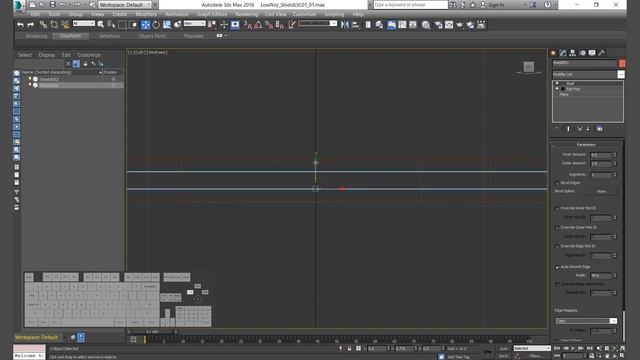Click the search keyword or phrase field
This screenshot has height=360, width=640.
click(410, 5)
